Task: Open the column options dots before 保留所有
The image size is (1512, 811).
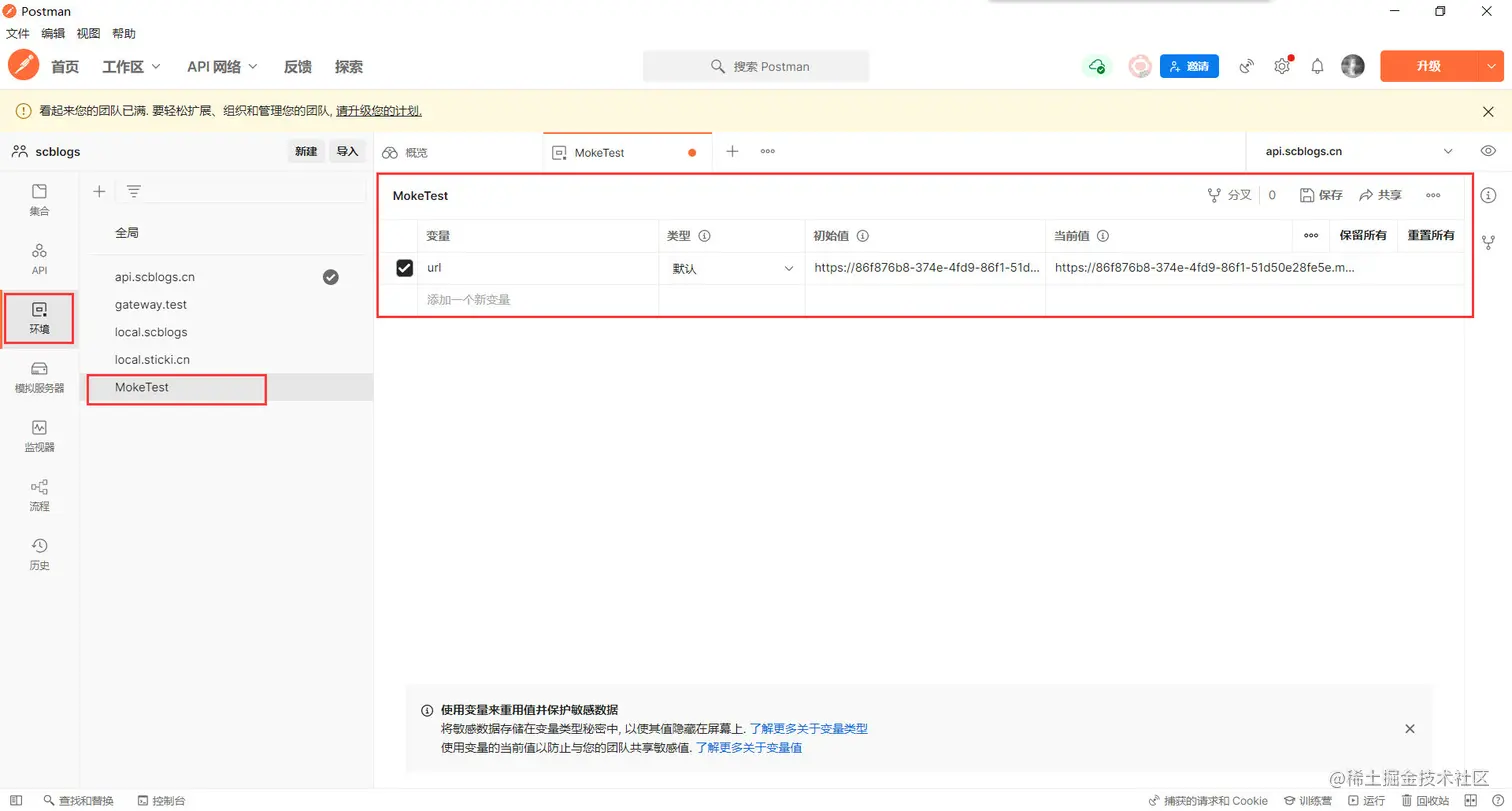Action: [1311, 236]
